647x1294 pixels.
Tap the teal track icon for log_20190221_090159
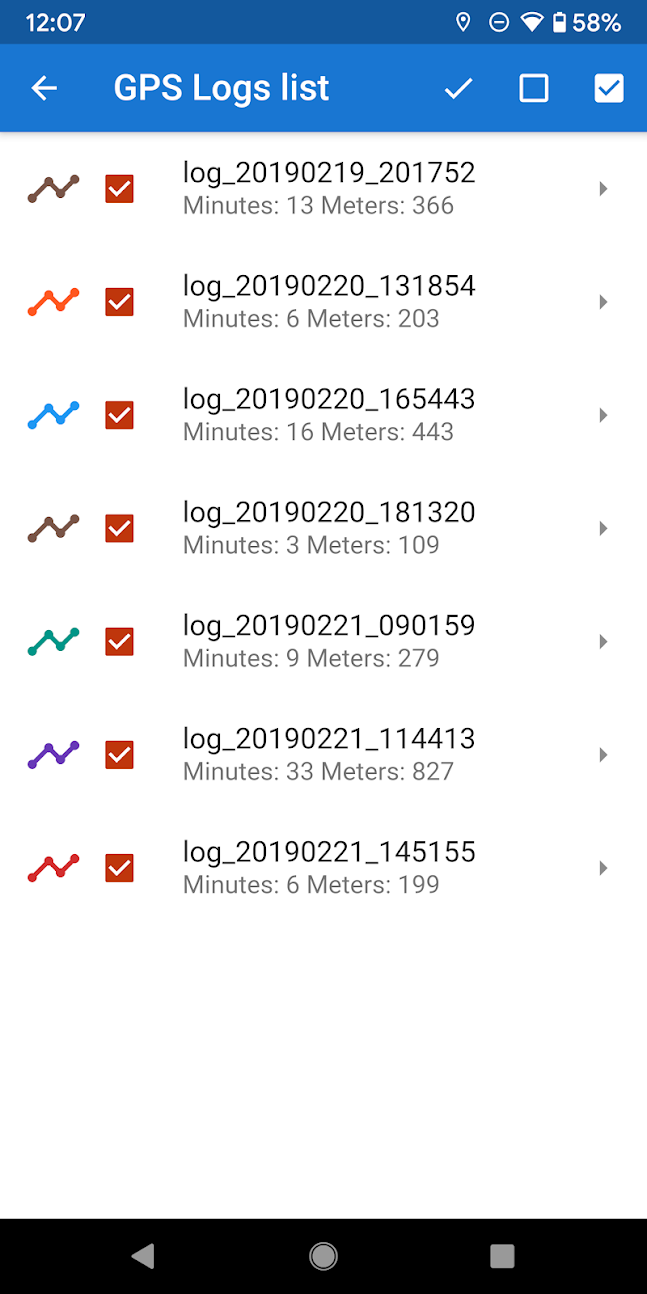pyautogui.click(x=53, y=641)
